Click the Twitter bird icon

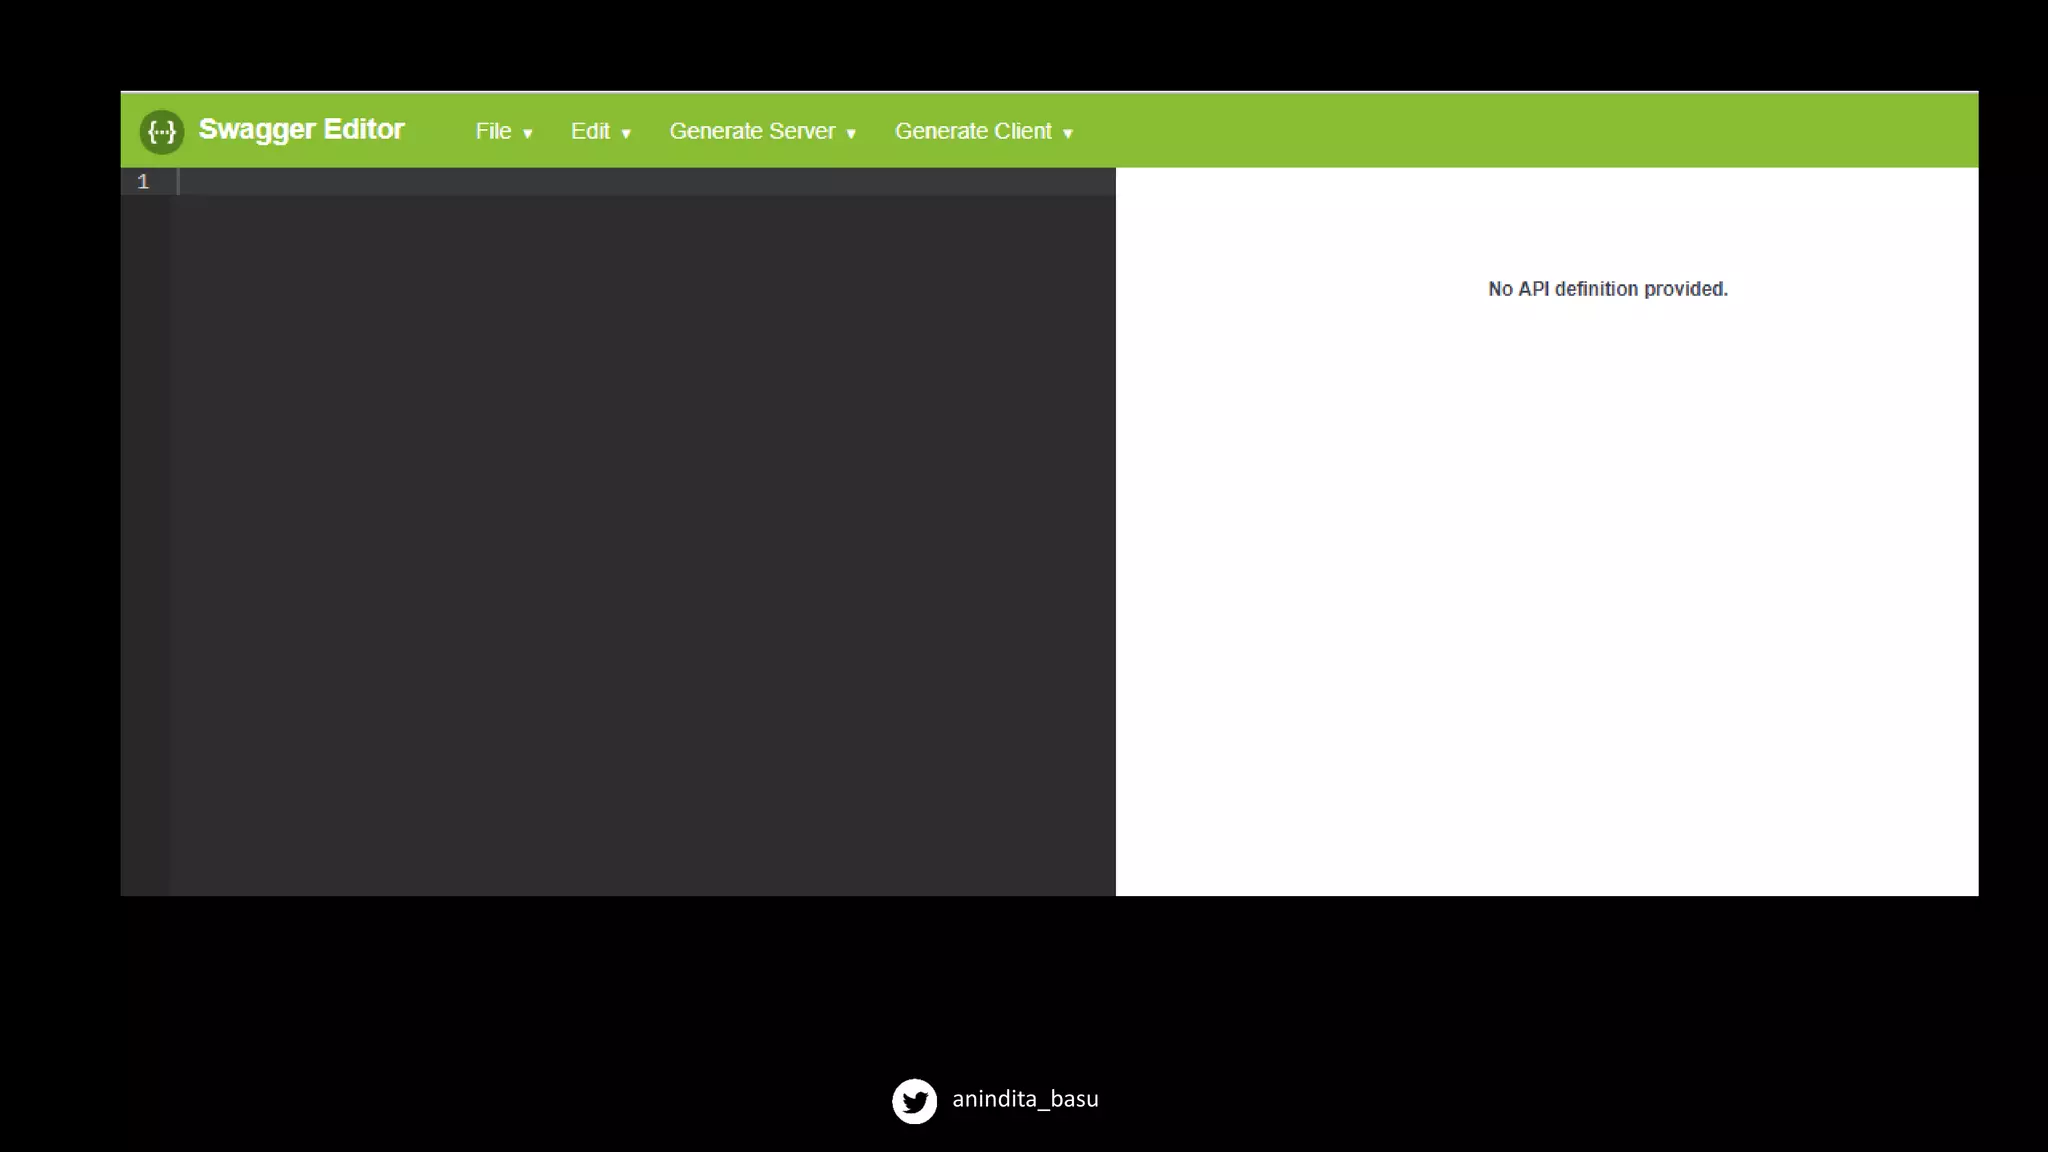tap(914, 1101)
